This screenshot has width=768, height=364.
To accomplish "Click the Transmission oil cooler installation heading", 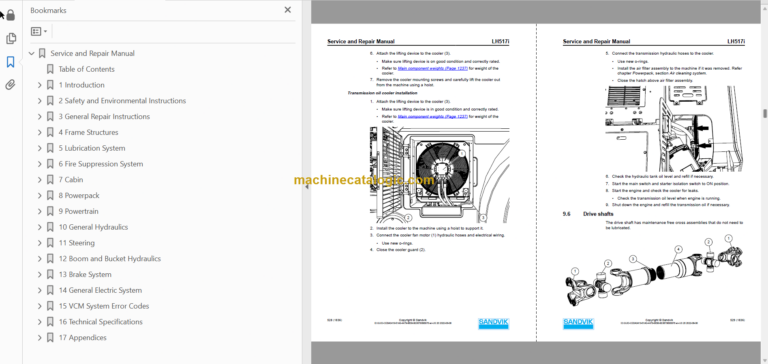I will tap(383, 93).
